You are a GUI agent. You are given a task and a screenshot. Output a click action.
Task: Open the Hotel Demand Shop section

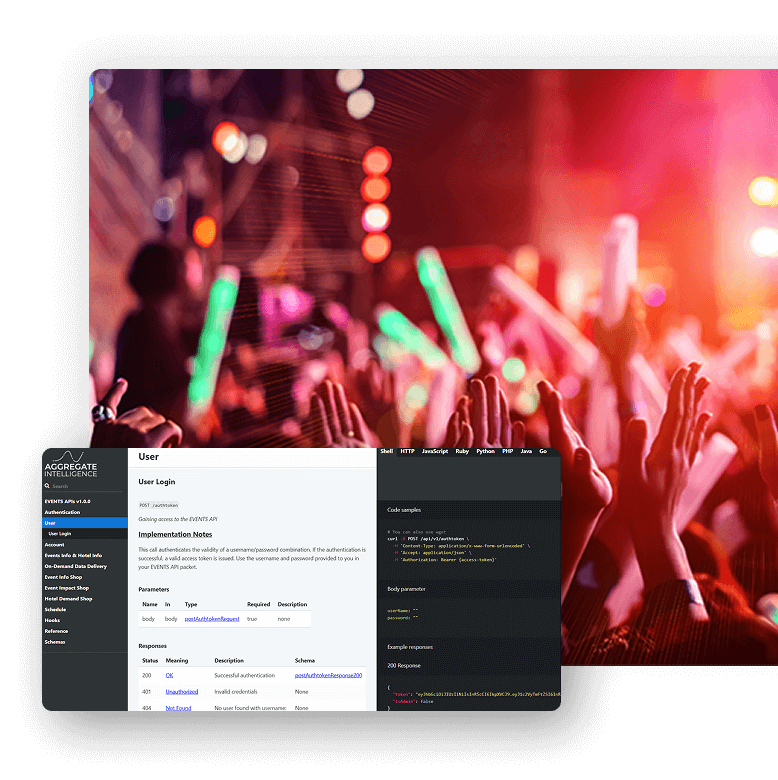[68, 599]
